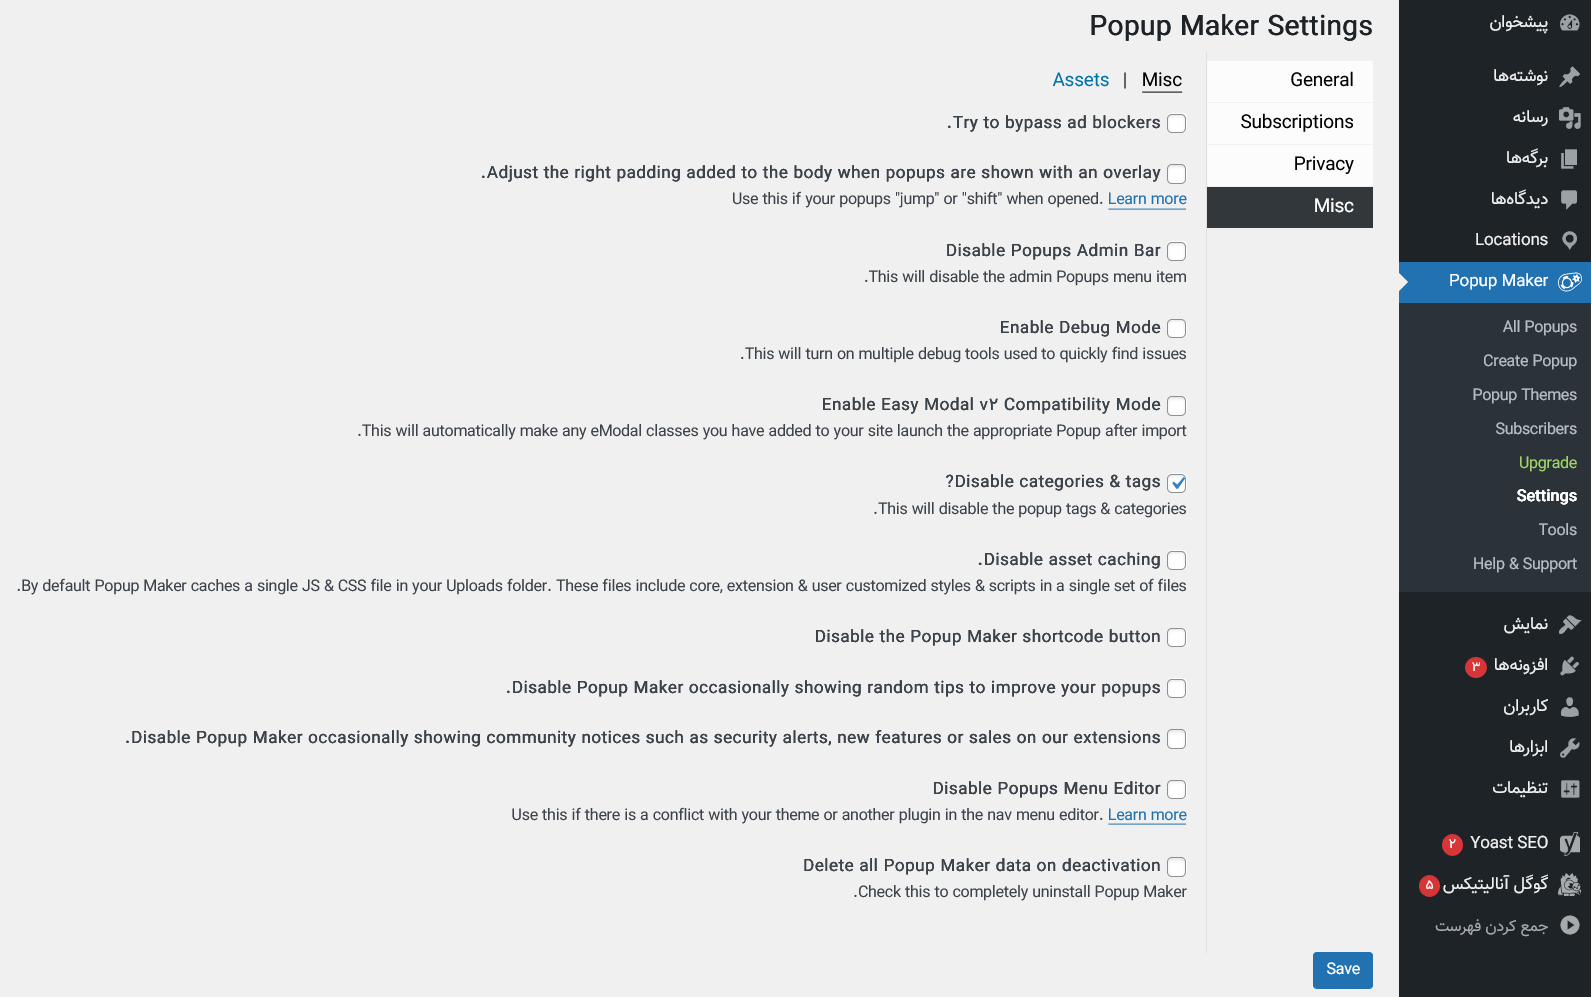Open the Media library icon
The height and width of the screenshot is (997, 1592).
coord(1570,117)
